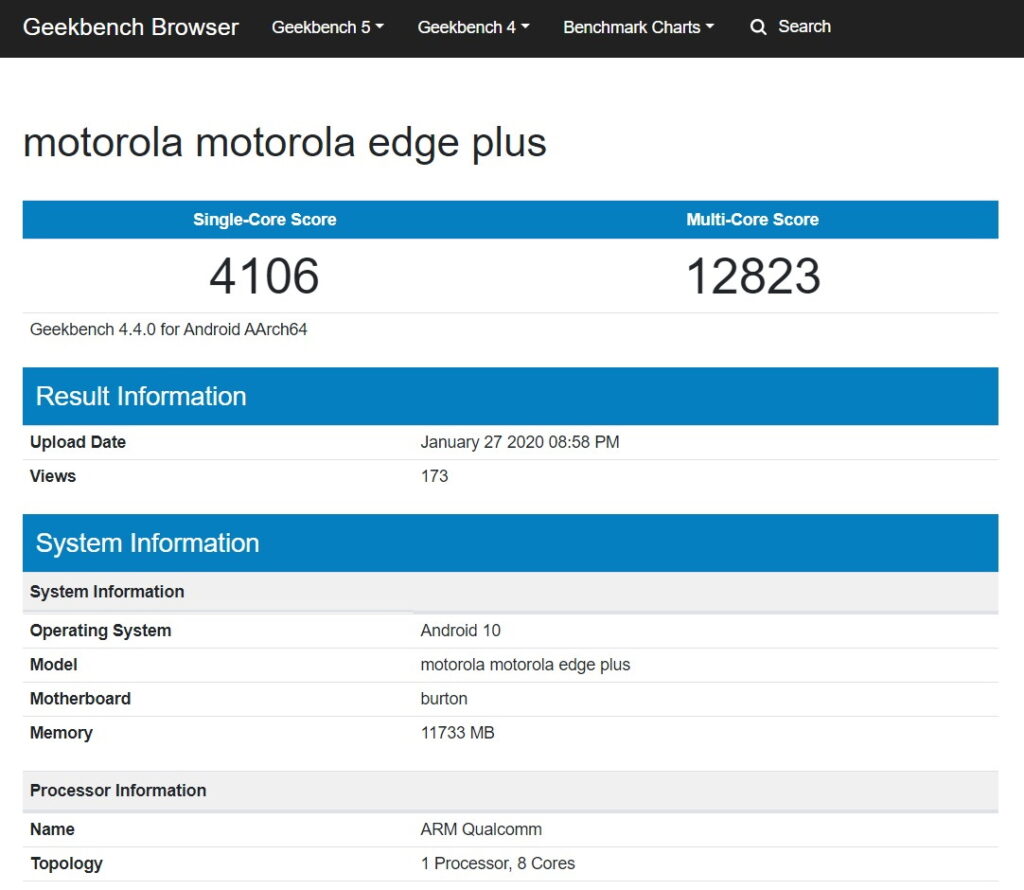Click the Multi-Core Score header
Viewport: 1024px width, 890px height.
click(x=752, y=219)
